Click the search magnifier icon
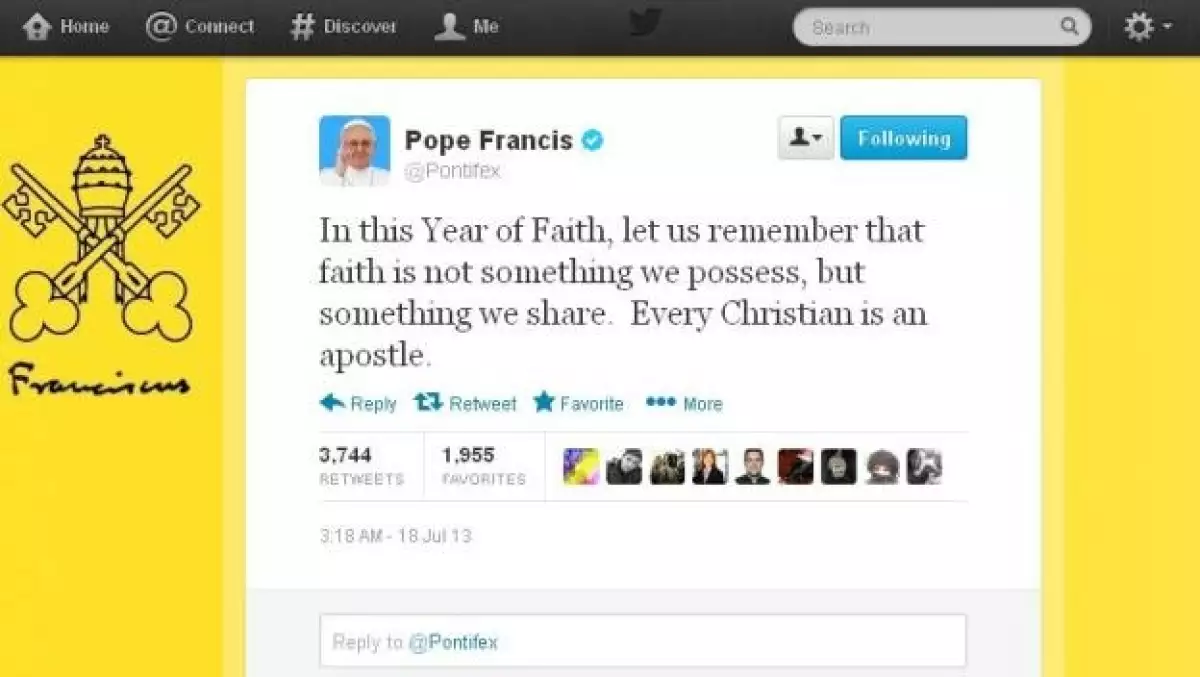This screenshot has height=677, width=1200. [x=1069, y=27]
